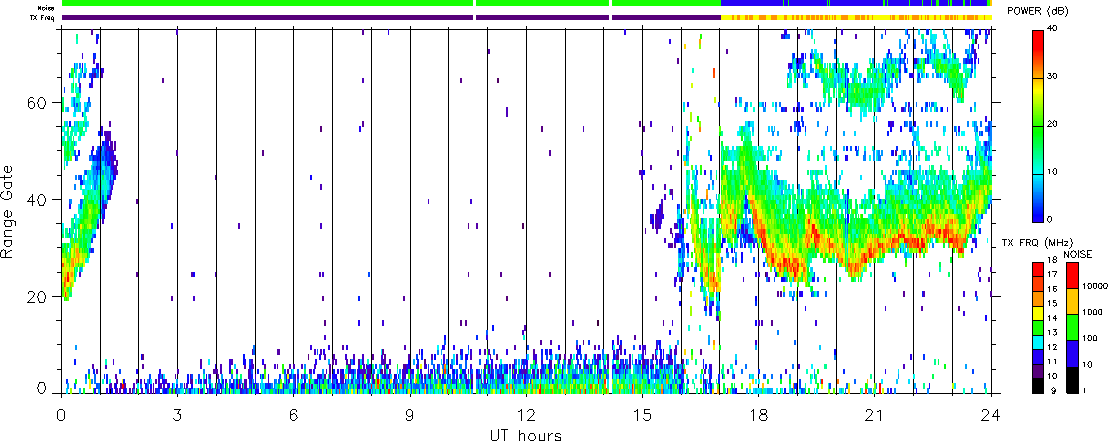Click NOISE scale tick label "1000"
Screen dimensions: 1108x441
click(x=1092, y=312)
